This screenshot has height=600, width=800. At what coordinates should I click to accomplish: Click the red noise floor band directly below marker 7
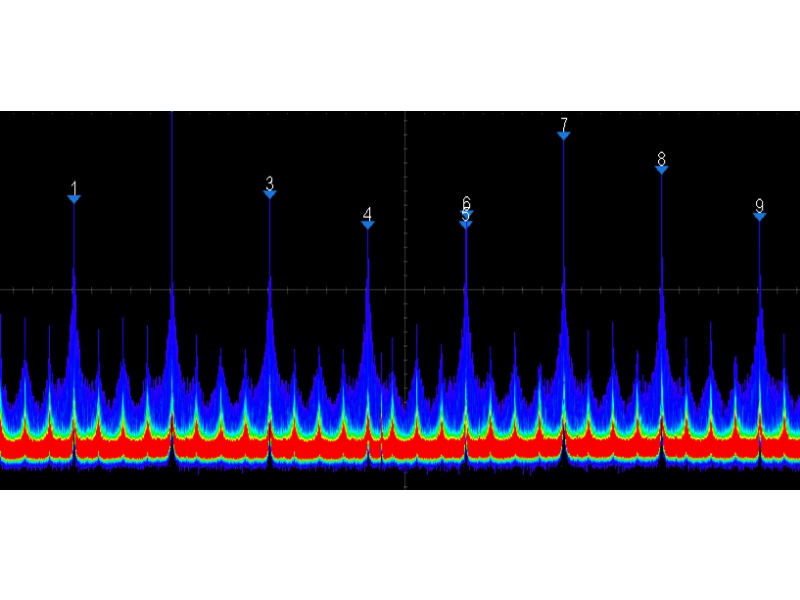564,447
